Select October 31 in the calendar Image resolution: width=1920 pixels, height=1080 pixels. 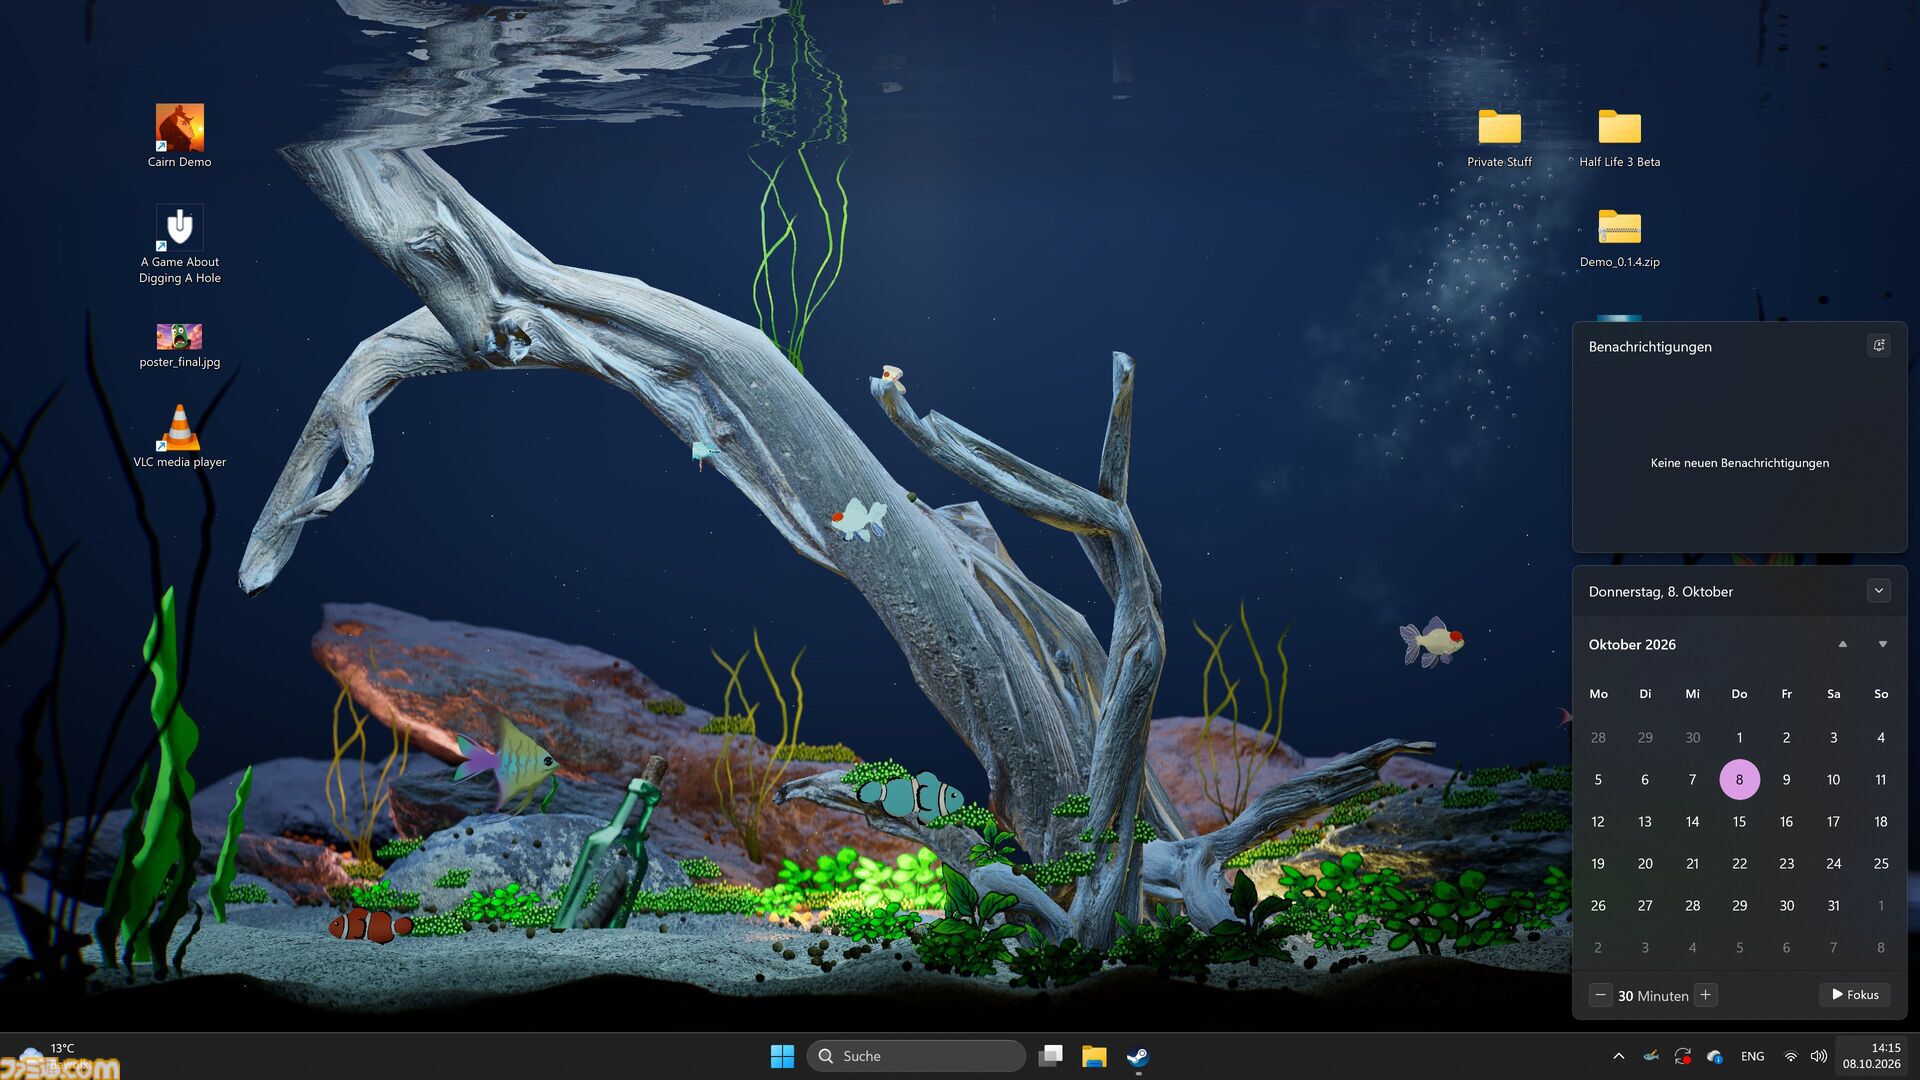(1833, 905)
